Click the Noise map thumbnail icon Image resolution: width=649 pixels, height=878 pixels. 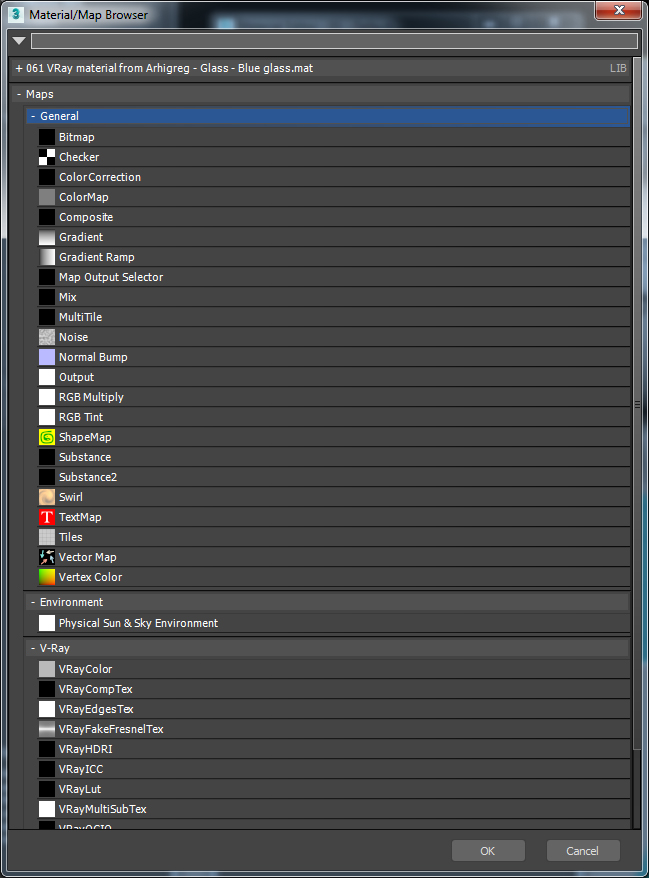tap(47, 337)
